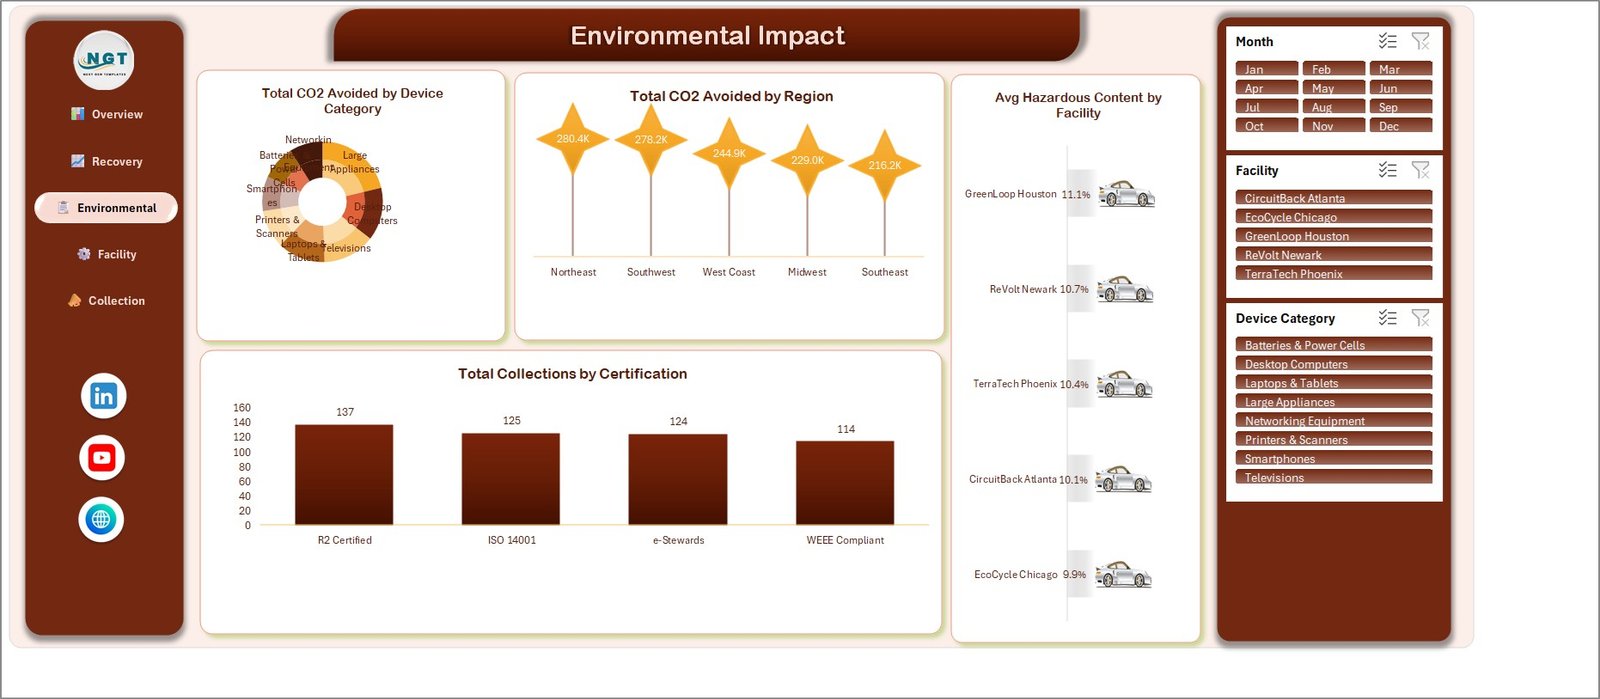Select TerraTech Phoenix in Facility slicer

click(x=1334, y=274)
